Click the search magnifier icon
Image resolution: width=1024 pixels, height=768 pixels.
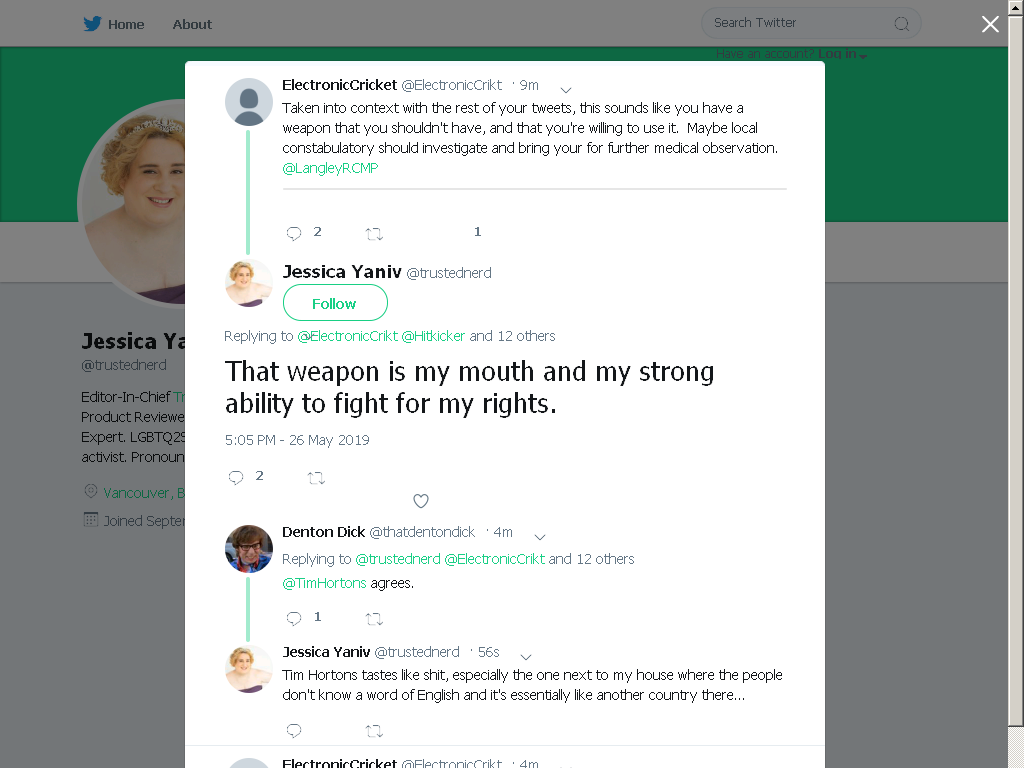click(901, 24)
